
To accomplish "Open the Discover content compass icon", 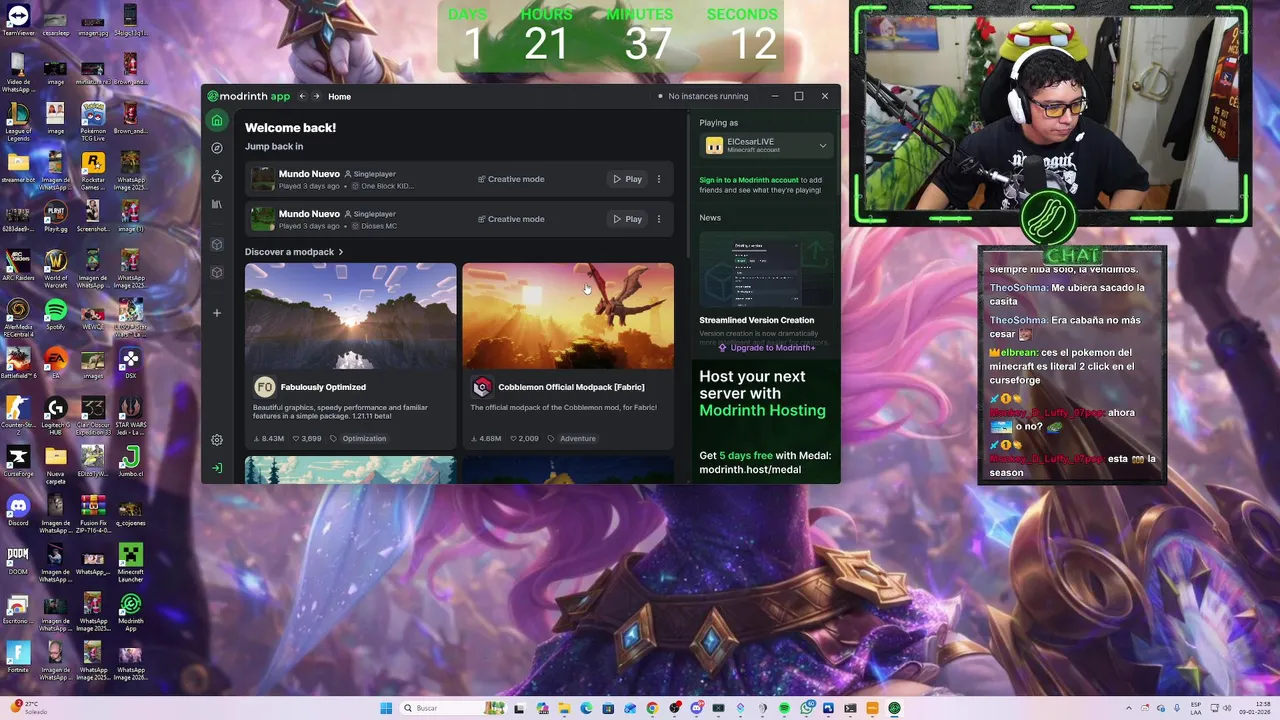I will [217, 148].
